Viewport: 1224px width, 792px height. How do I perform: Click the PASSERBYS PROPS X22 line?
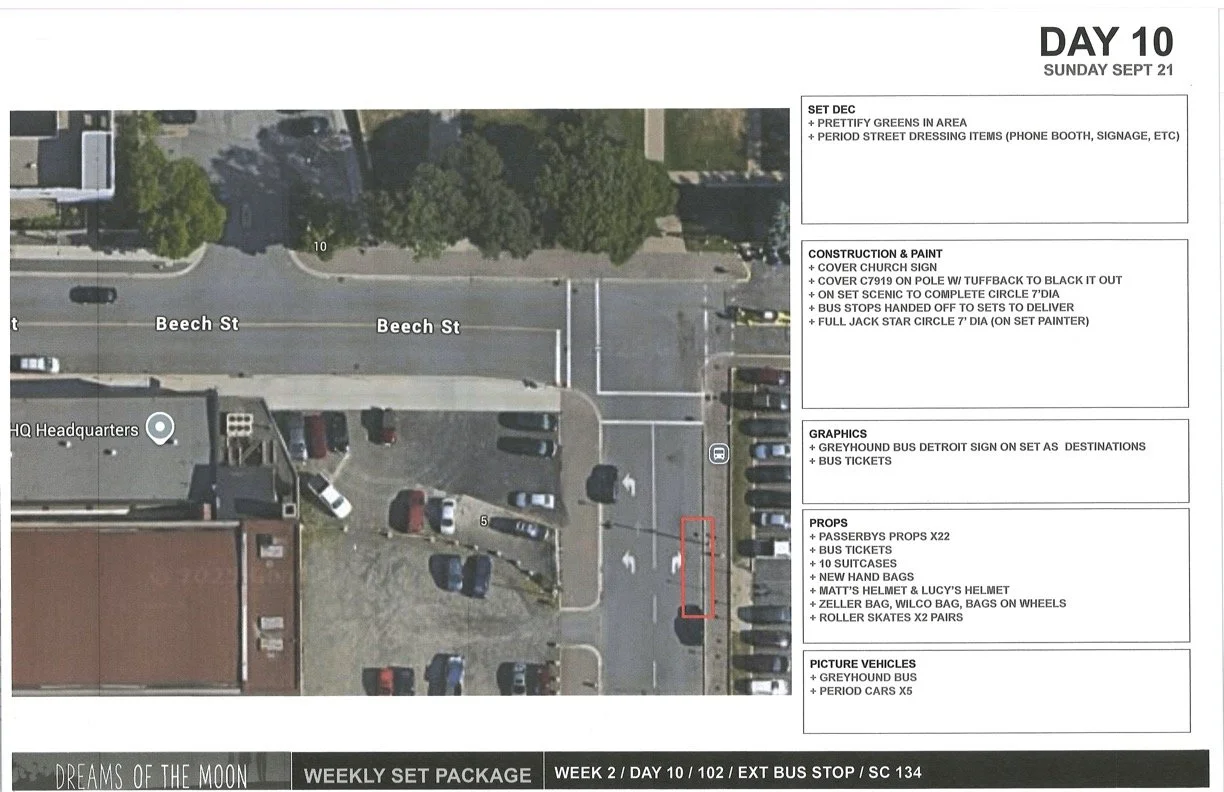click(x=879, y=537)
